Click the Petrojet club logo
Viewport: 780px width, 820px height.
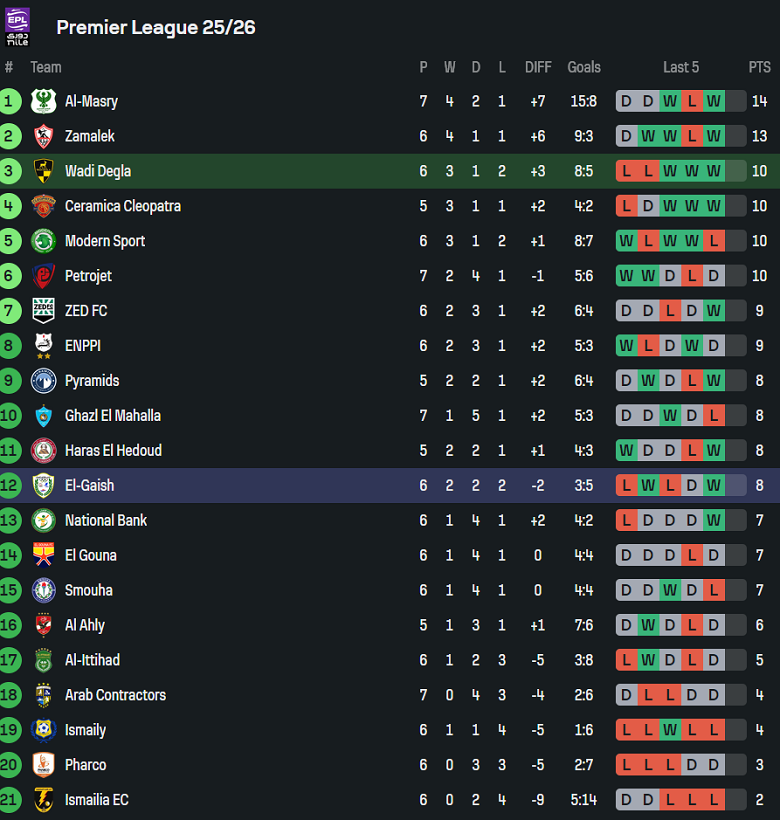43,276
